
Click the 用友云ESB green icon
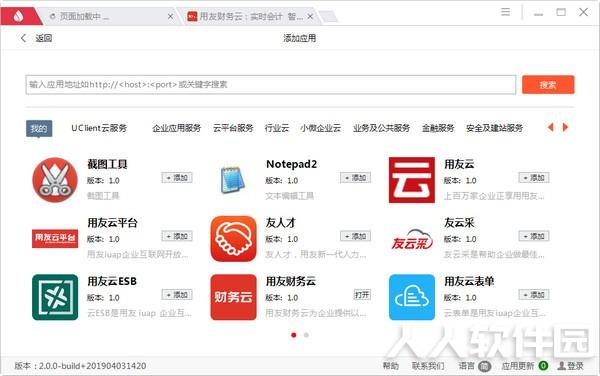point(55,297)
